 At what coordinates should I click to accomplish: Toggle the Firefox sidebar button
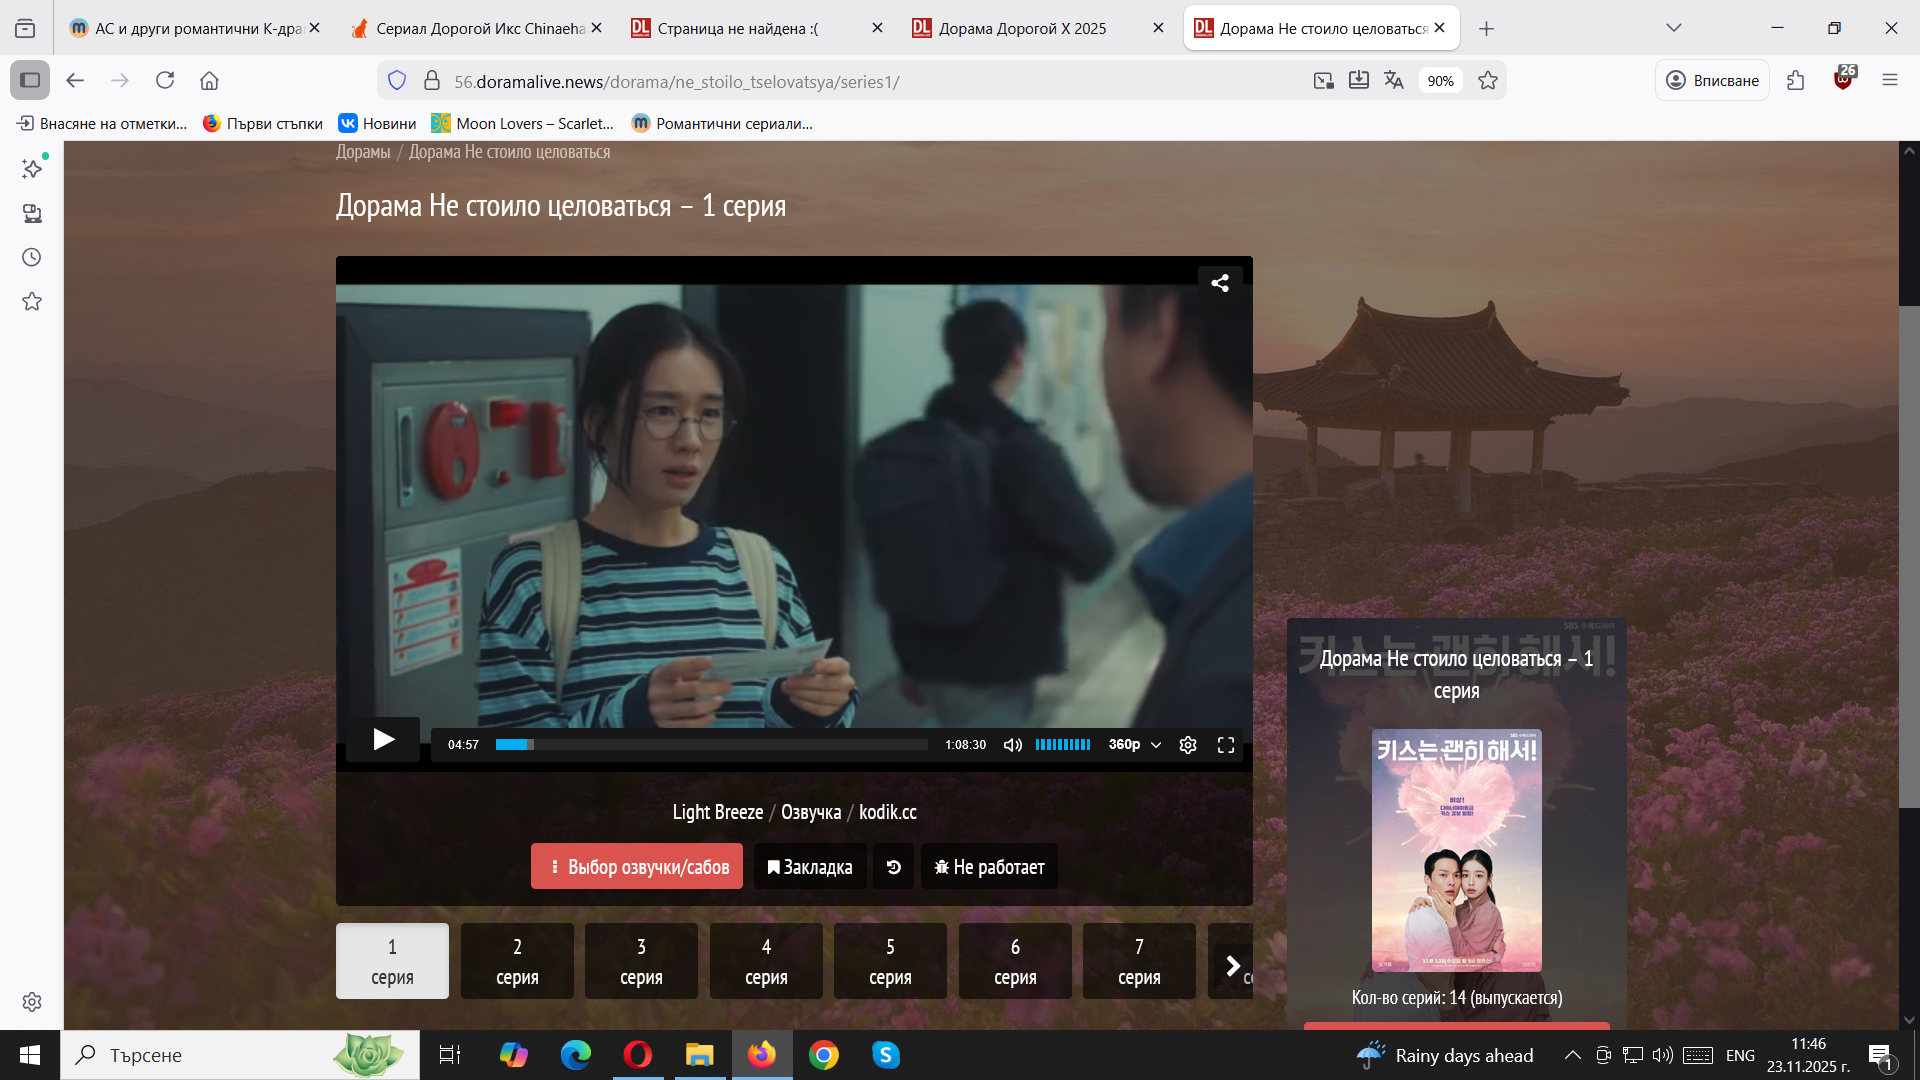[x=30, y=80]
